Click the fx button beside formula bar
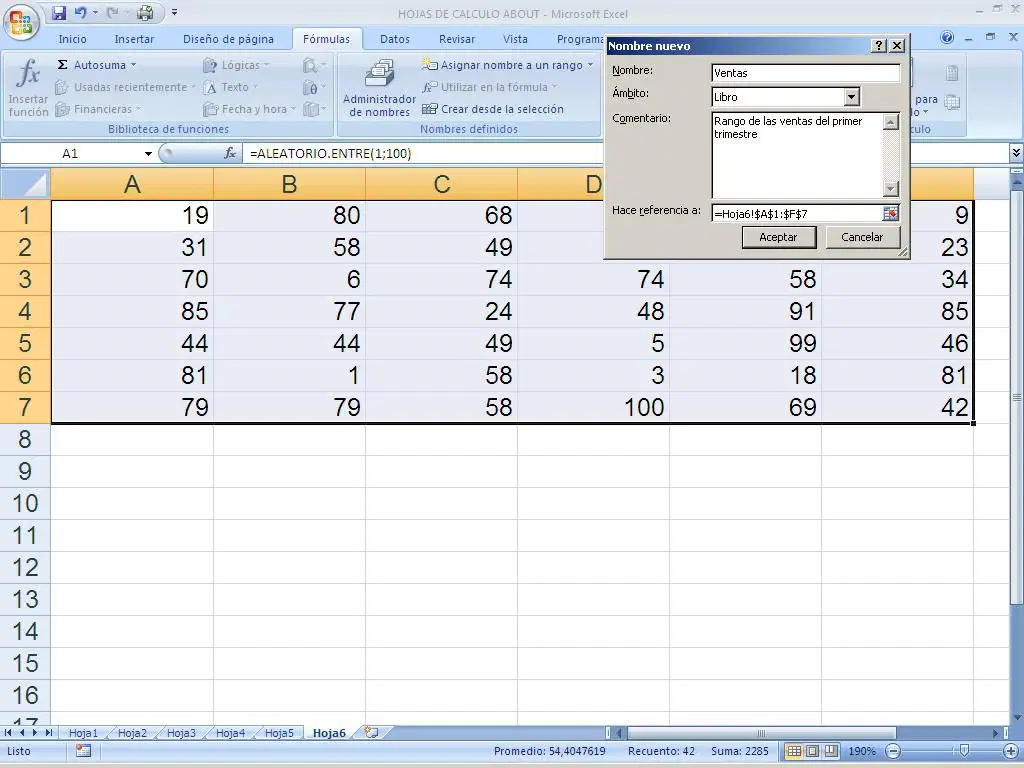The image size is (1024, 768). click(230, 153)
